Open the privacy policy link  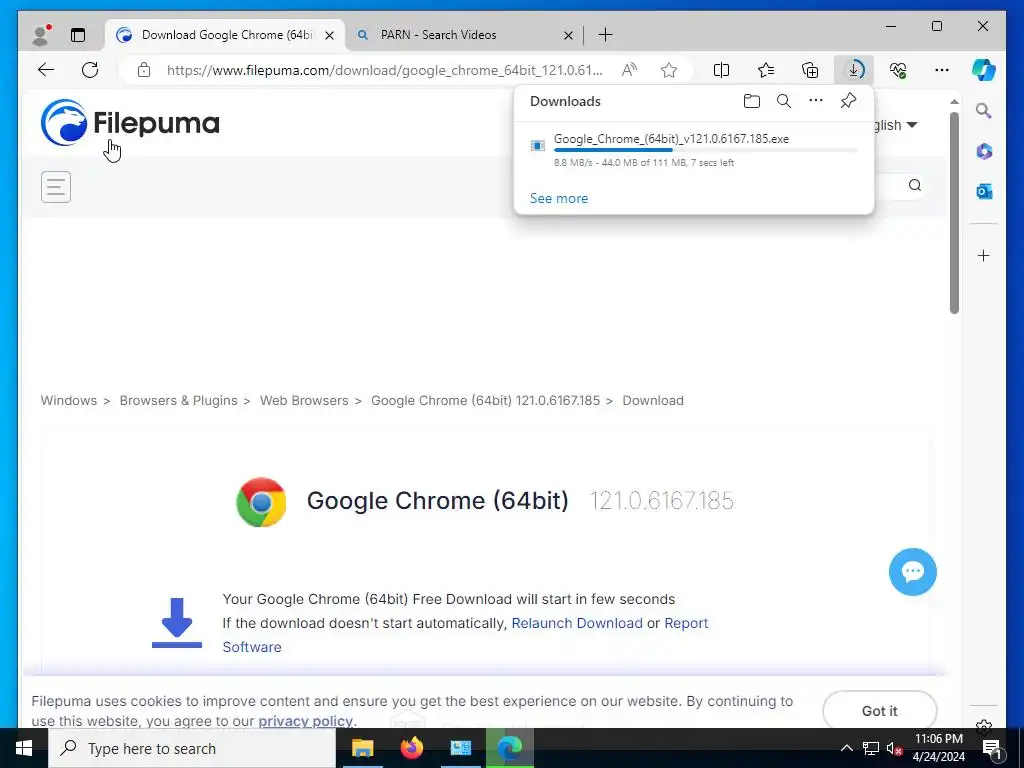(x=306, y=721)
